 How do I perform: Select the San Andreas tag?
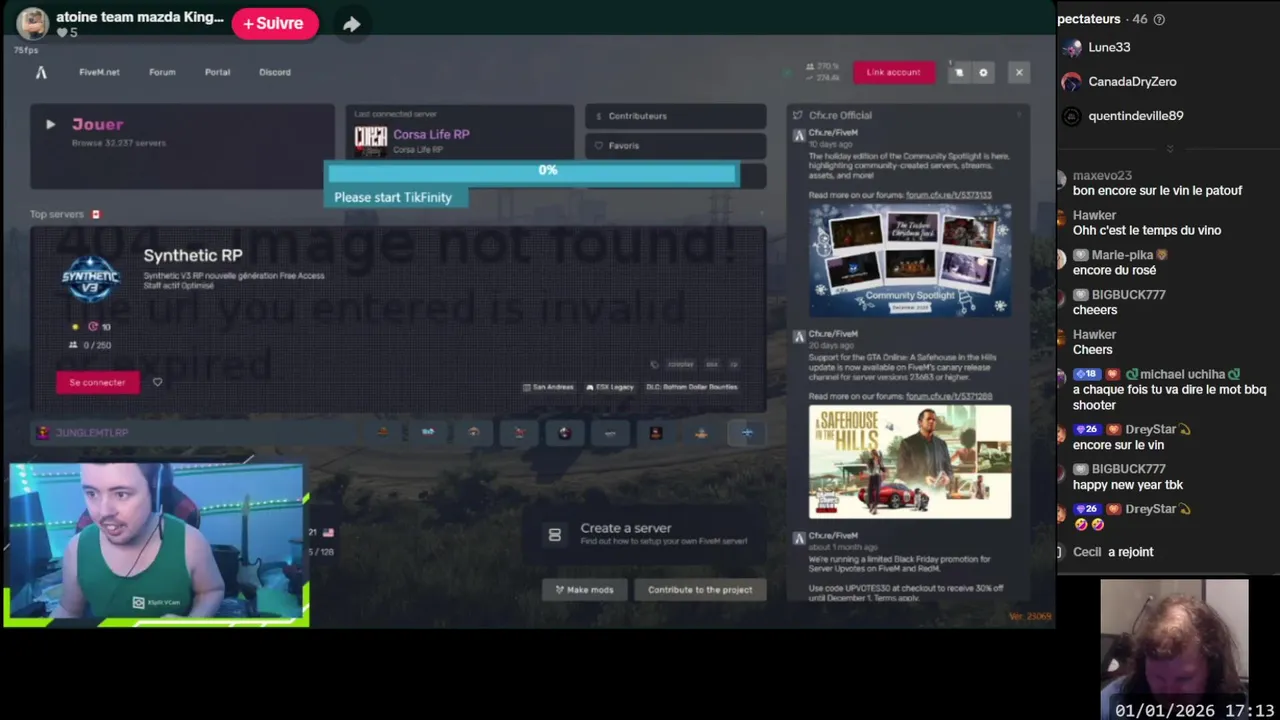548,387
